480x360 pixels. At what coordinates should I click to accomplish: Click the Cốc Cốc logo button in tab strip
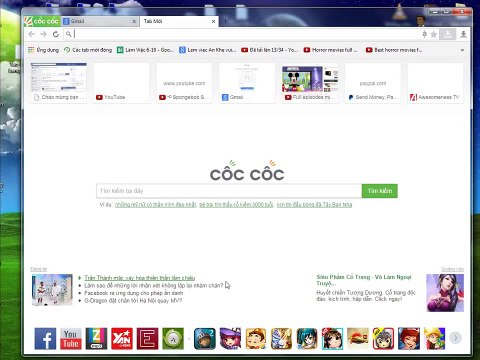pos(42,21)
